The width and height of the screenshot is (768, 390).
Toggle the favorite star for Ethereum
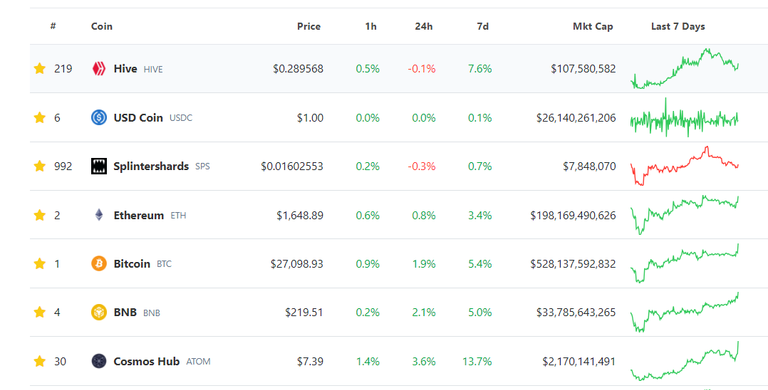click(x=40, y=215)
